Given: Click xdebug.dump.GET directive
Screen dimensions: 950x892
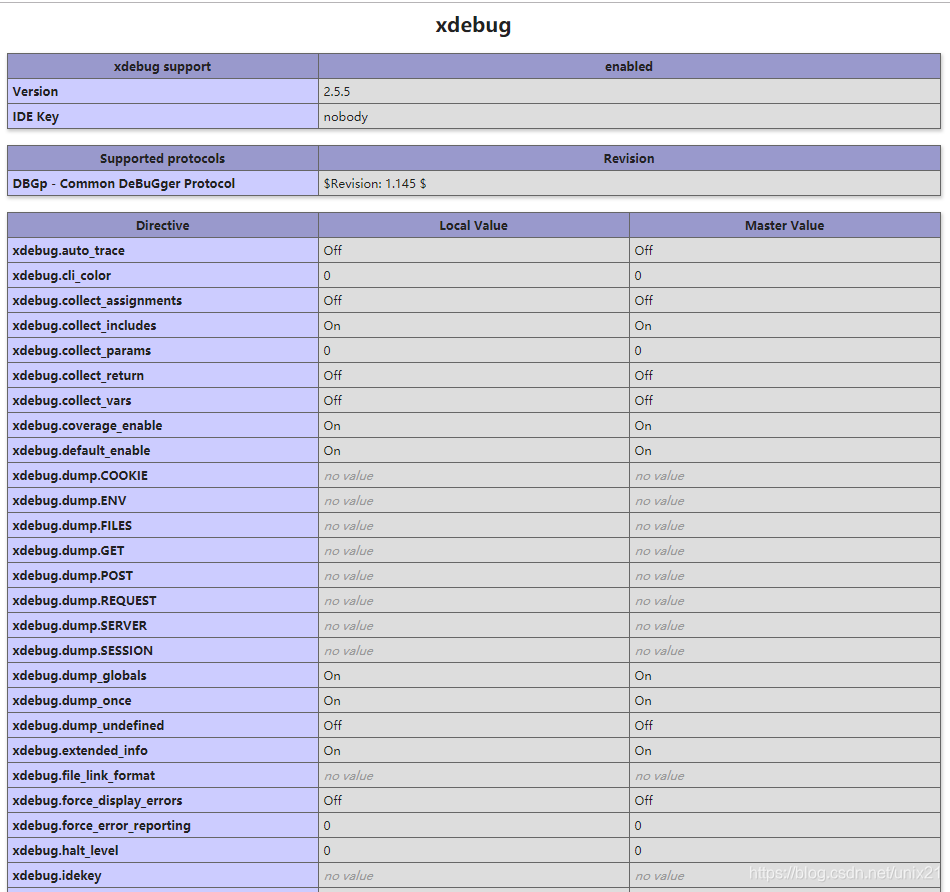Looking at the screenshot, I should [x=68, y=550].
